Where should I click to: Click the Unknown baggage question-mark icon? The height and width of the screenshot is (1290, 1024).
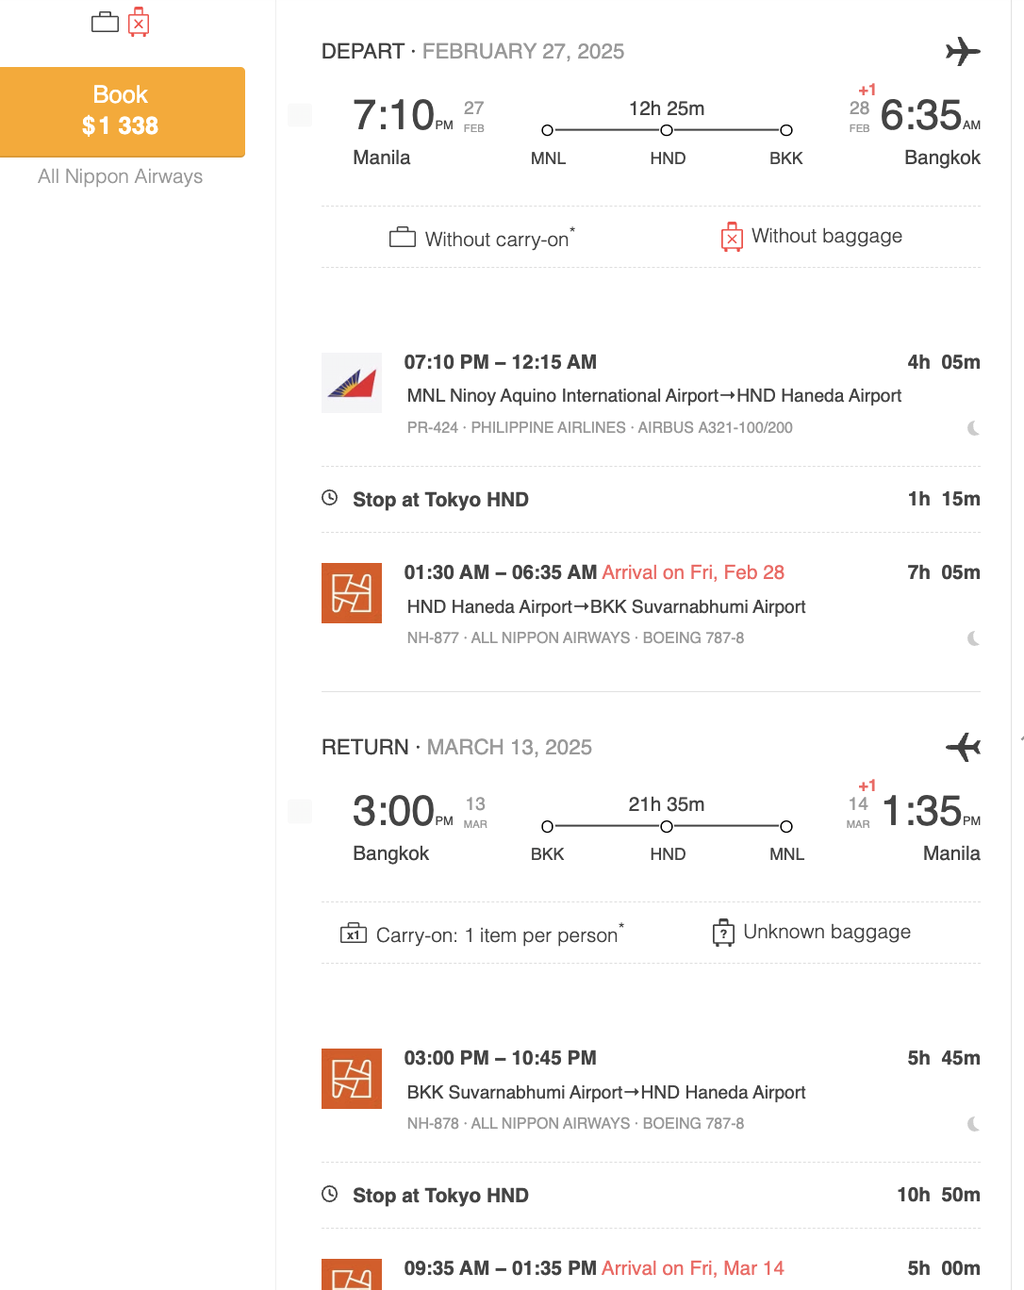click(x=723, y=932)
